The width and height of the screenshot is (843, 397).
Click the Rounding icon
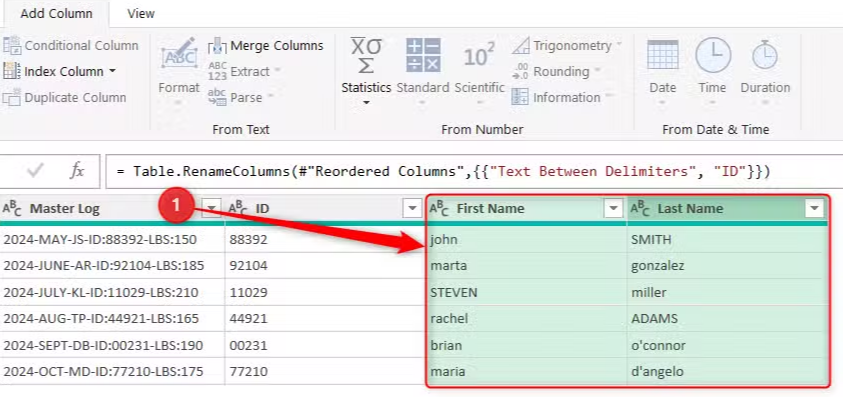(520, 72)
